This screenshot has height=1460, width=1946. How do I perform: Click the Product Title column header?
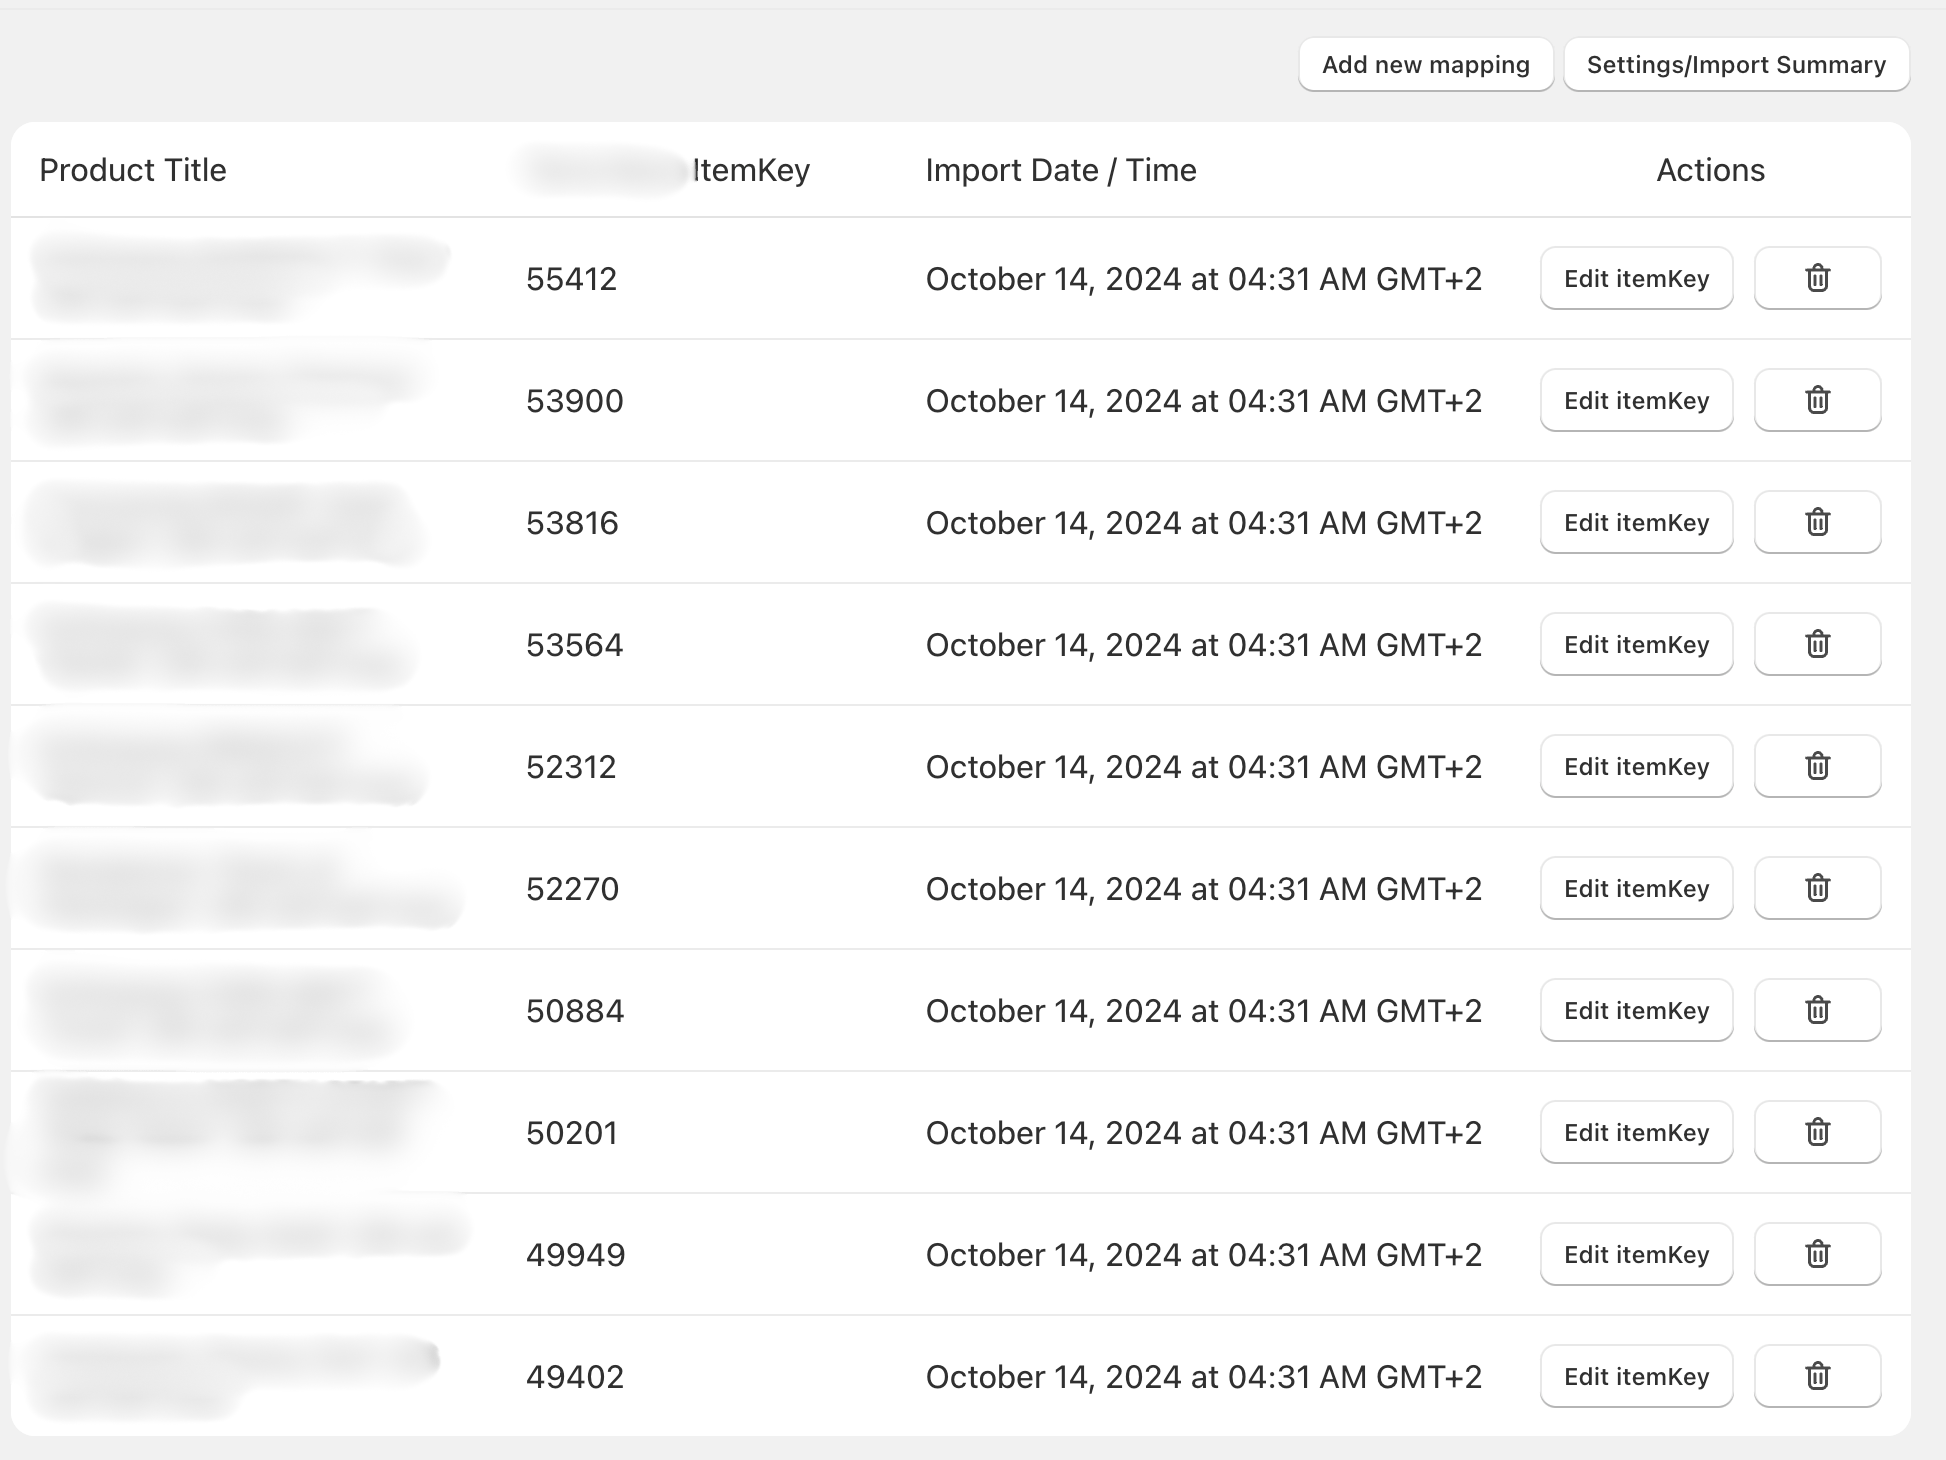[x=133, y=170]
